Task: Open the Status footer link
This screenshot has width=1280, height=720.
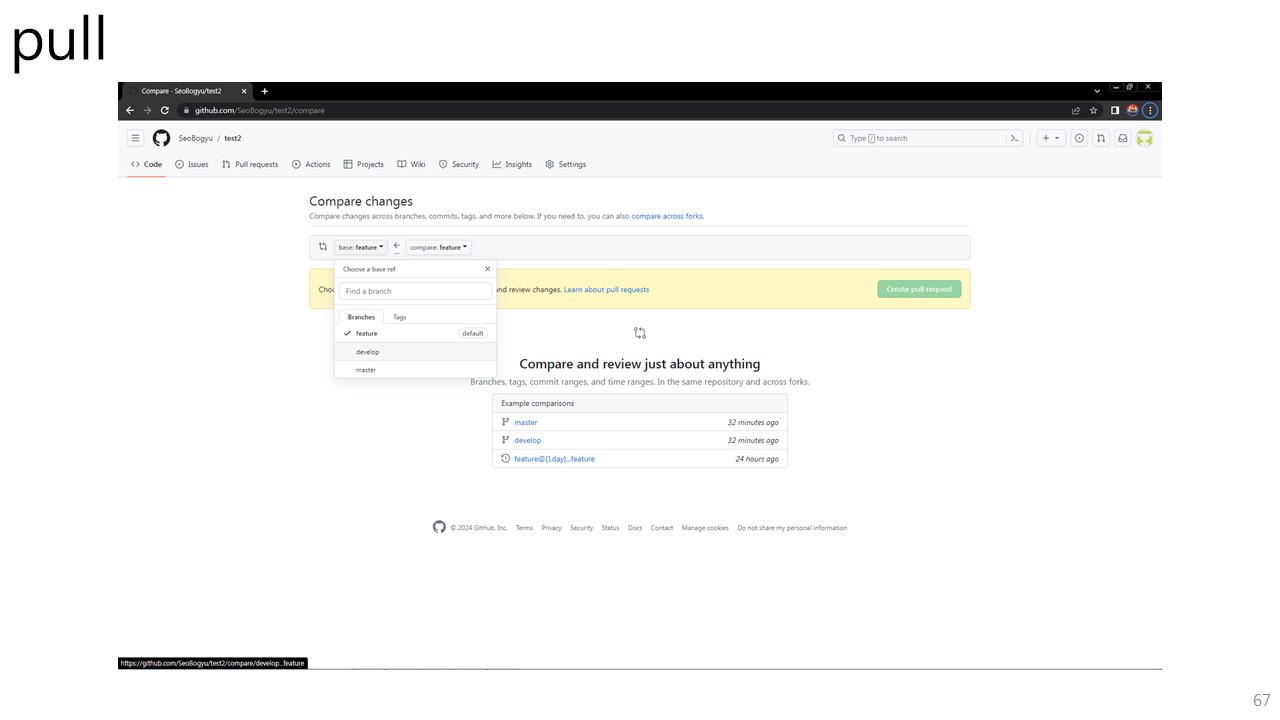Action: point(610,528)
